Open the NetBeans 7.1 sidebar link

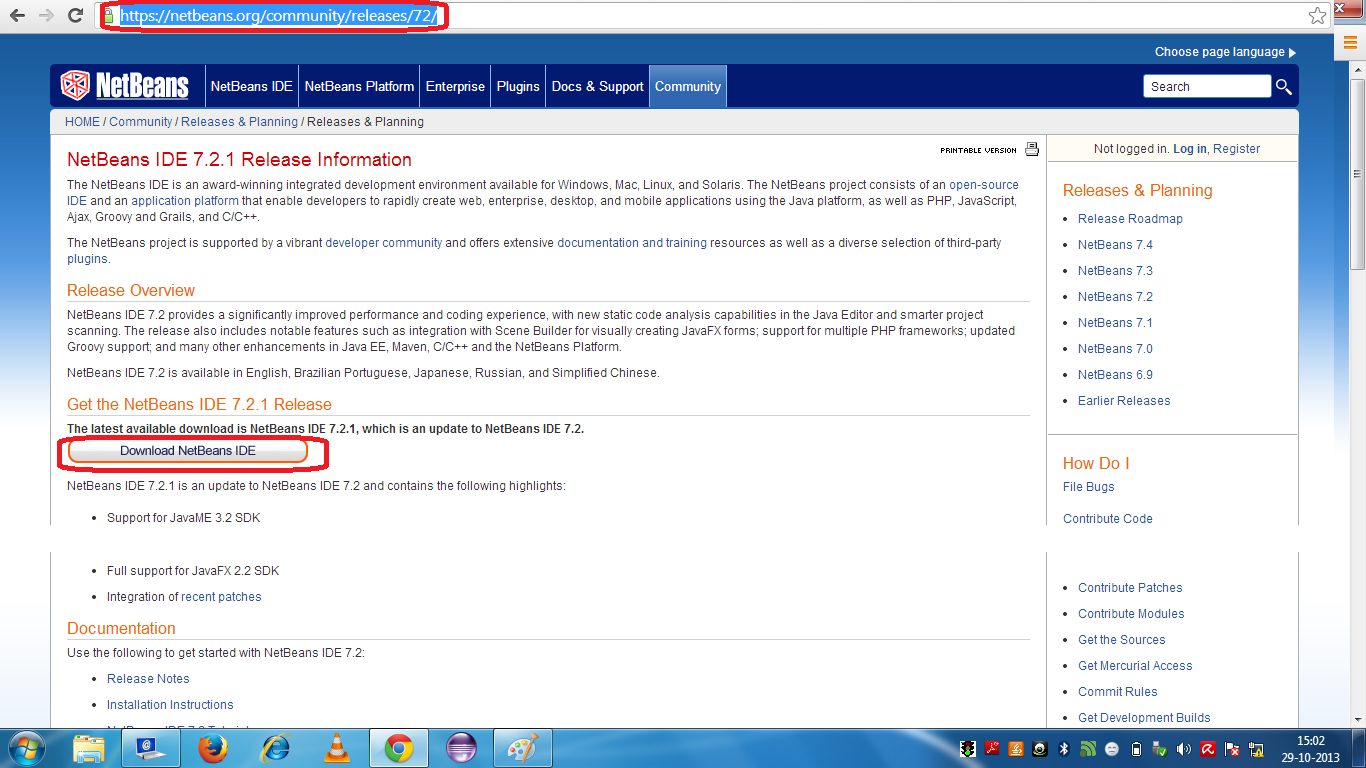[x=1115, y=323]
